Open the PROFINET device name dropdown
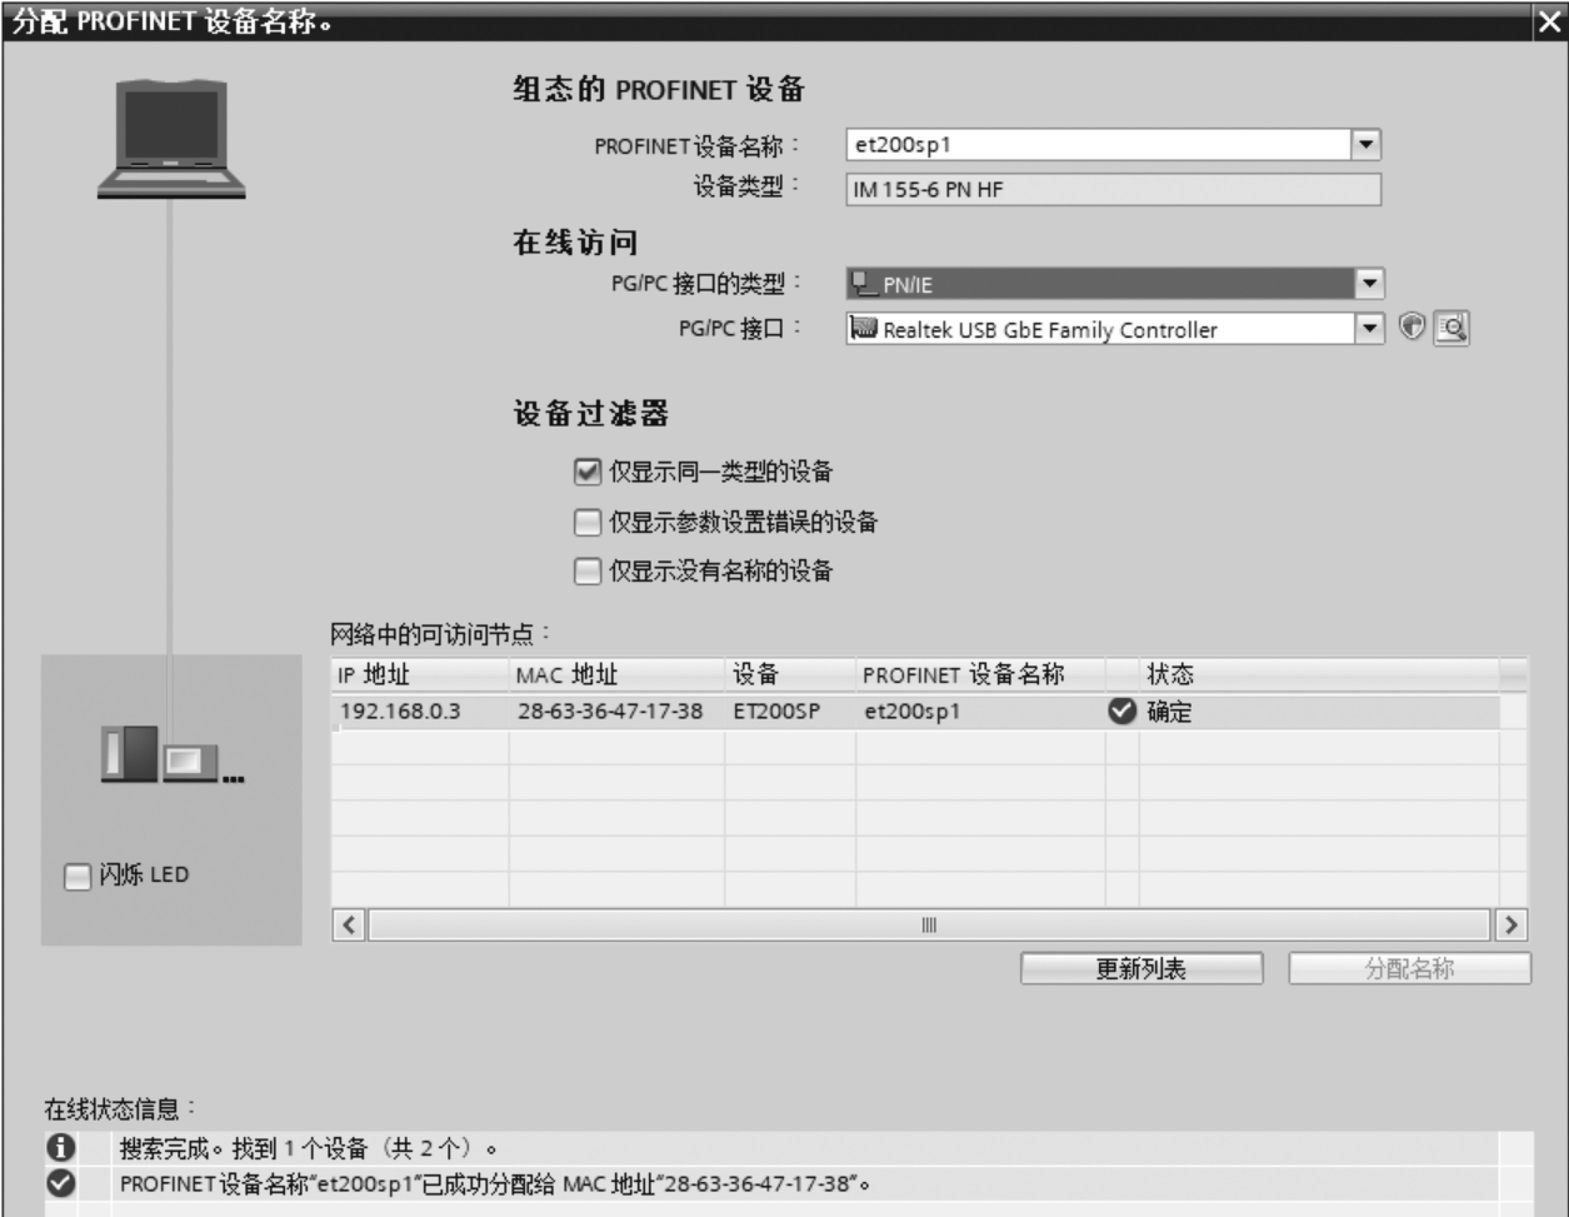Screen dimensions: 1569x1217 [1366, 144]
